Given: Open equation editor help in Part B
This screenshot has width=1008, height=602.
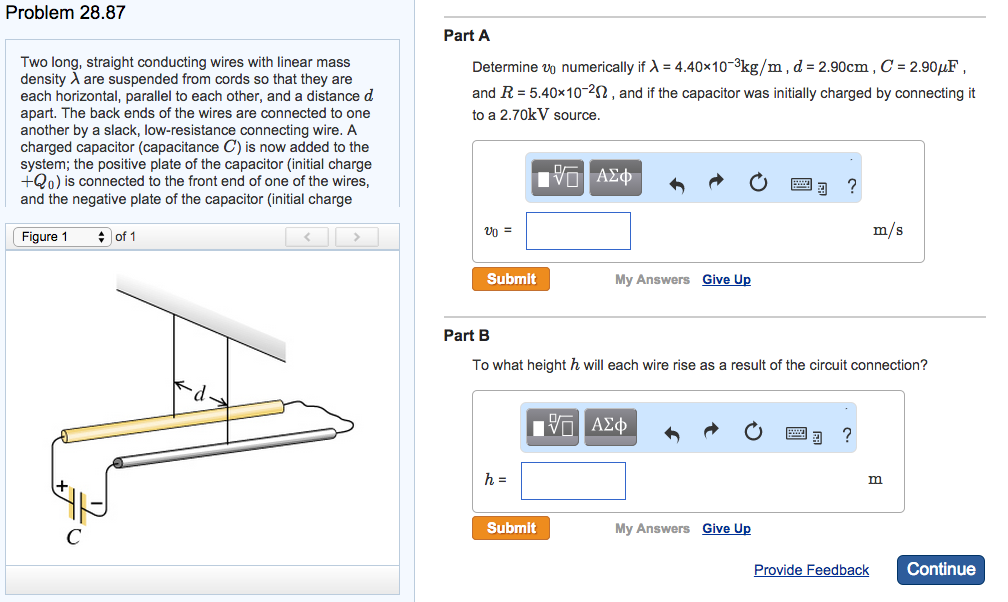Looking at the screenshot, I should click(846, 434).
